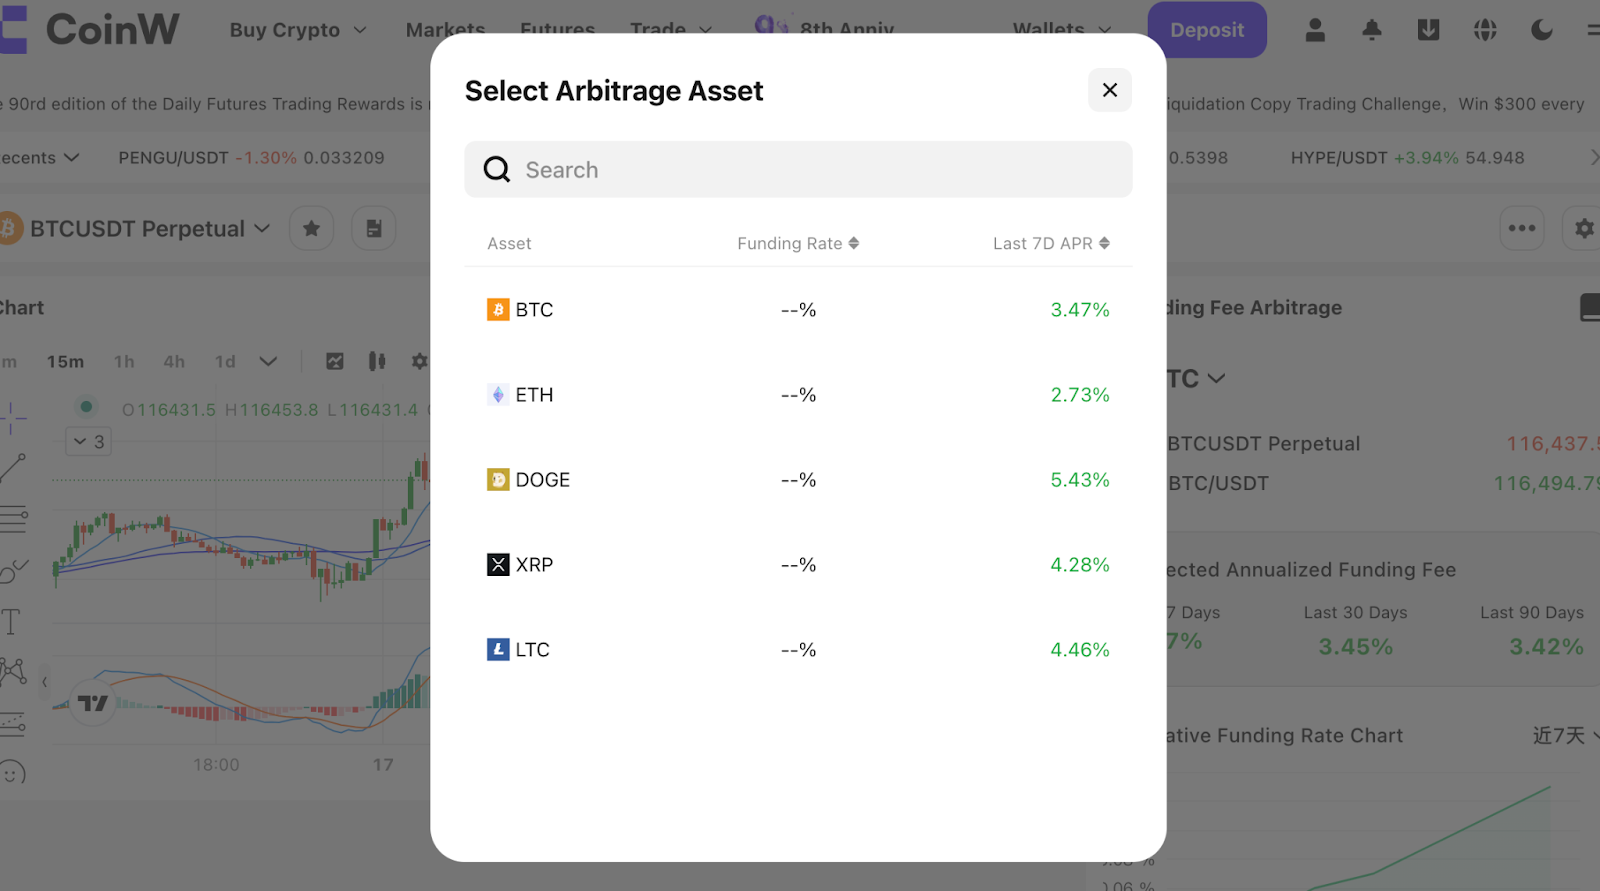Select ETH as arbitrage asset
Screen dimensions: 1600x891
tap(798, 395)
